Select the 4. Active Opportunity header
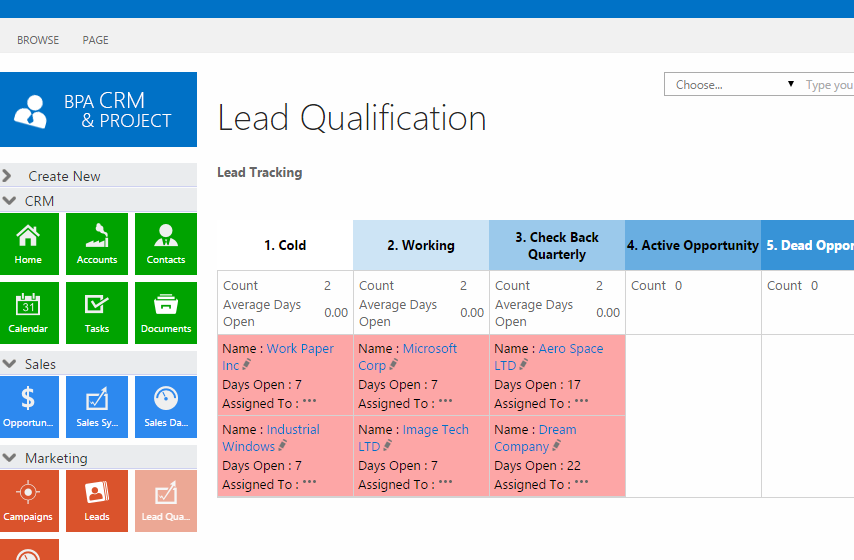This screenshot has height=560, width=854. (x=693, y=245)
